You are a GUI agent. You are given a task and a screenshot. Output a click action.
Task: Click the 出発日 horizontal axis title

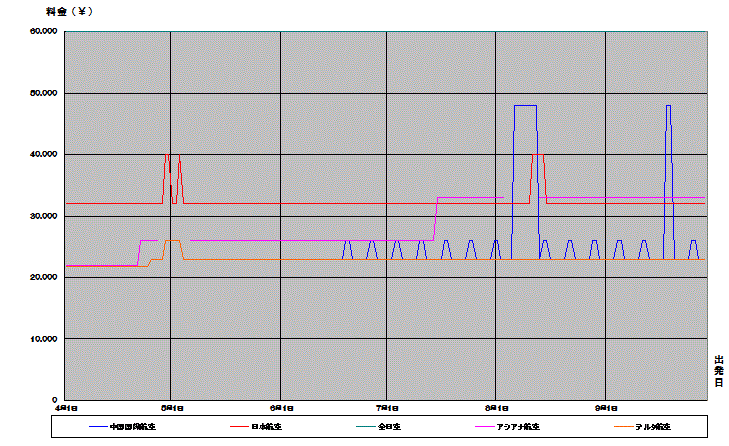click(718, 371)
